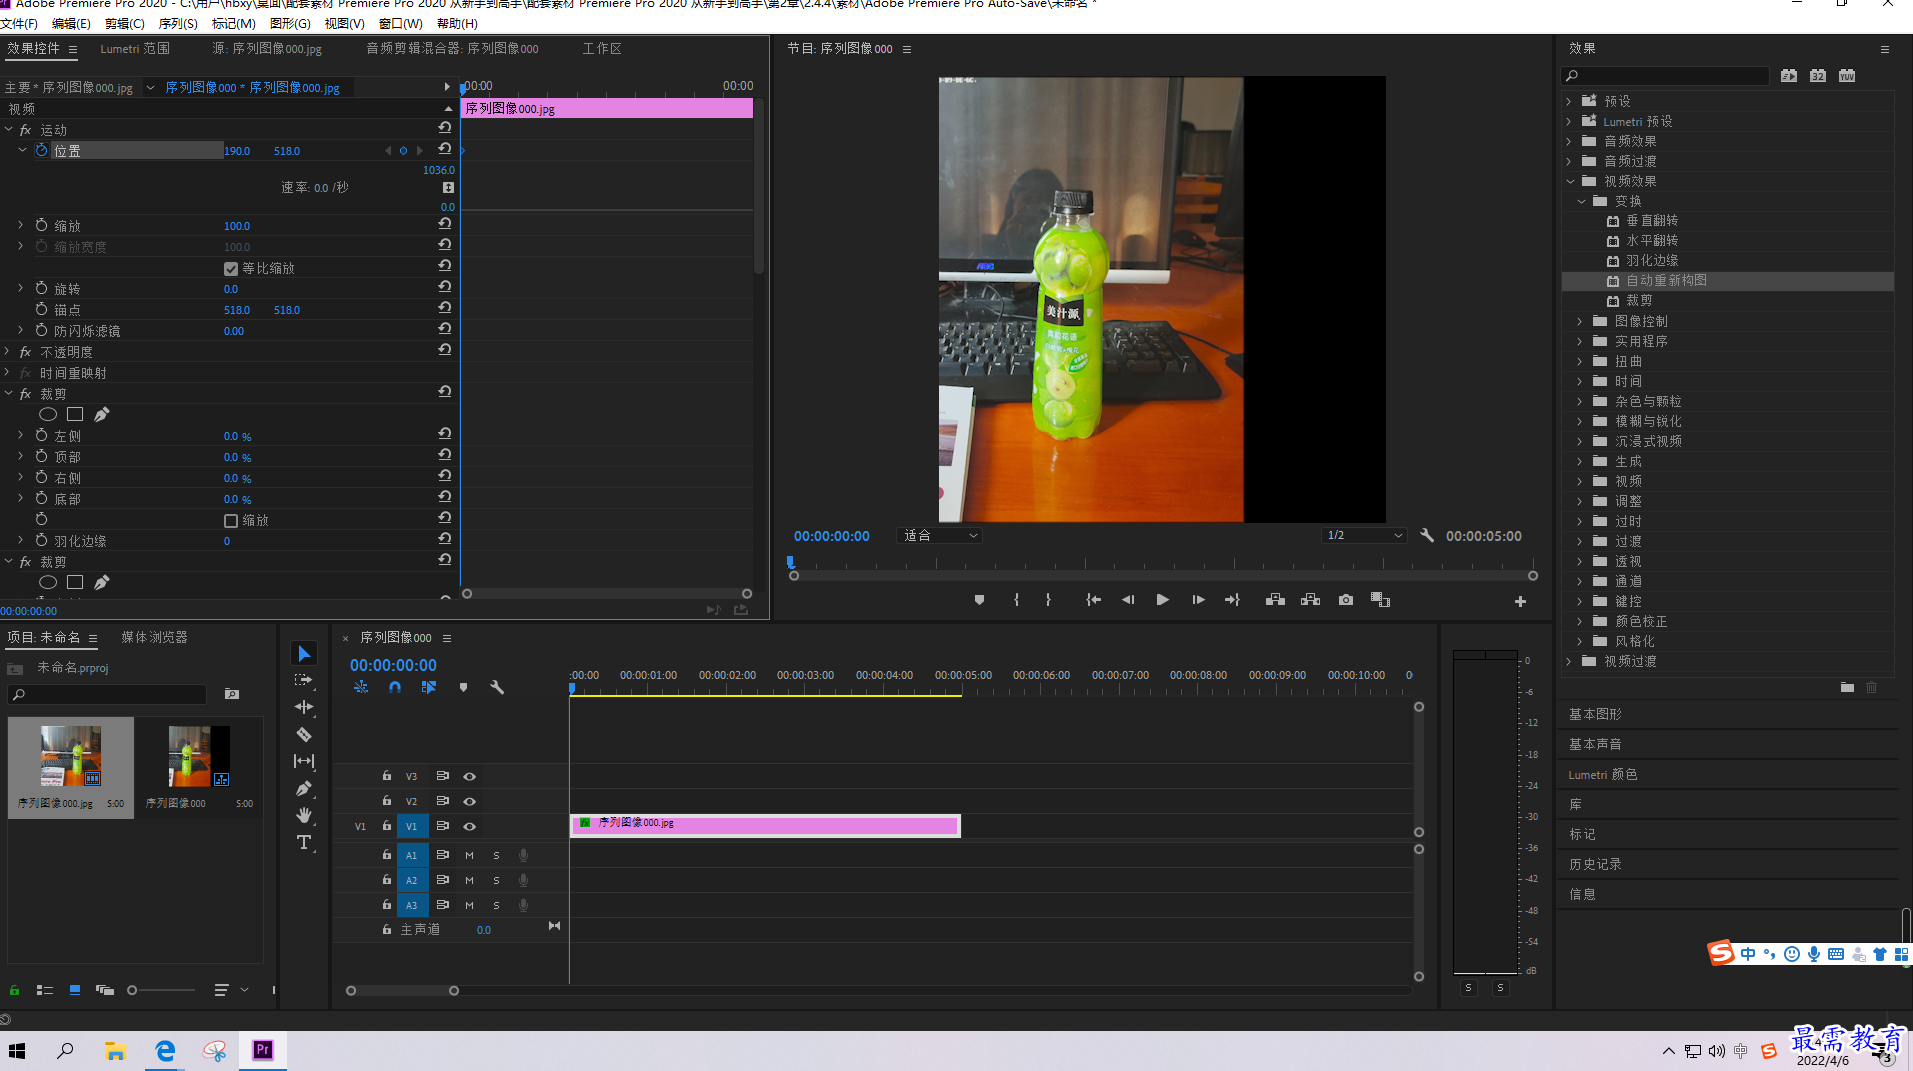Expand the 不透明度 effect section
This screenshot has width=1913, height=1071.
click(x=9, y=352)
